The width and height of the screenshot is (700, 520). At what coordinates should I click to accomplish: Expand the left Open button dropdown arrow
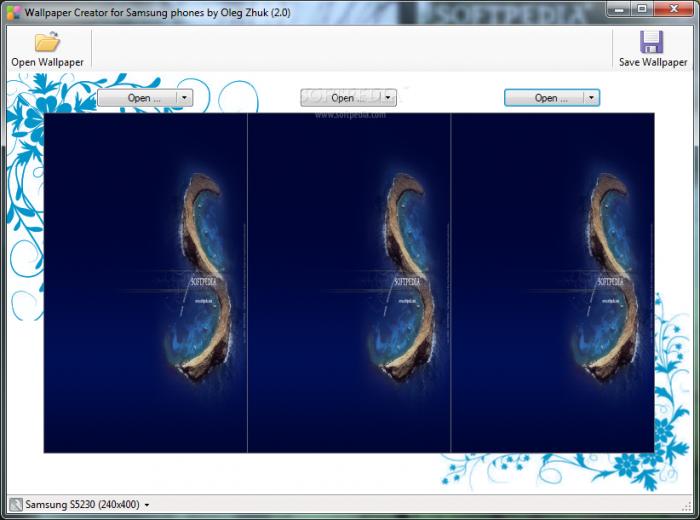184,98
